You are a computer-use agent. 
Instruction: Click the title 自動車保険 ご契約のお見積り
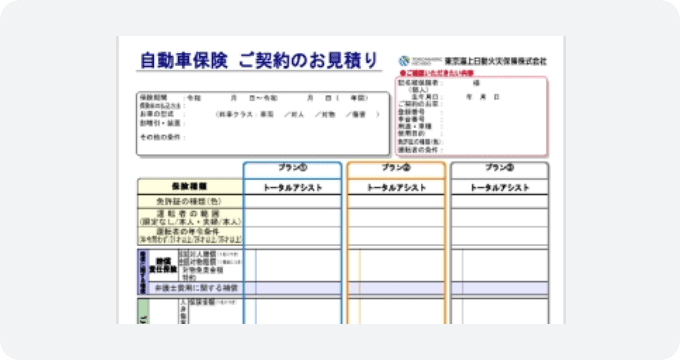coord(259,61)
